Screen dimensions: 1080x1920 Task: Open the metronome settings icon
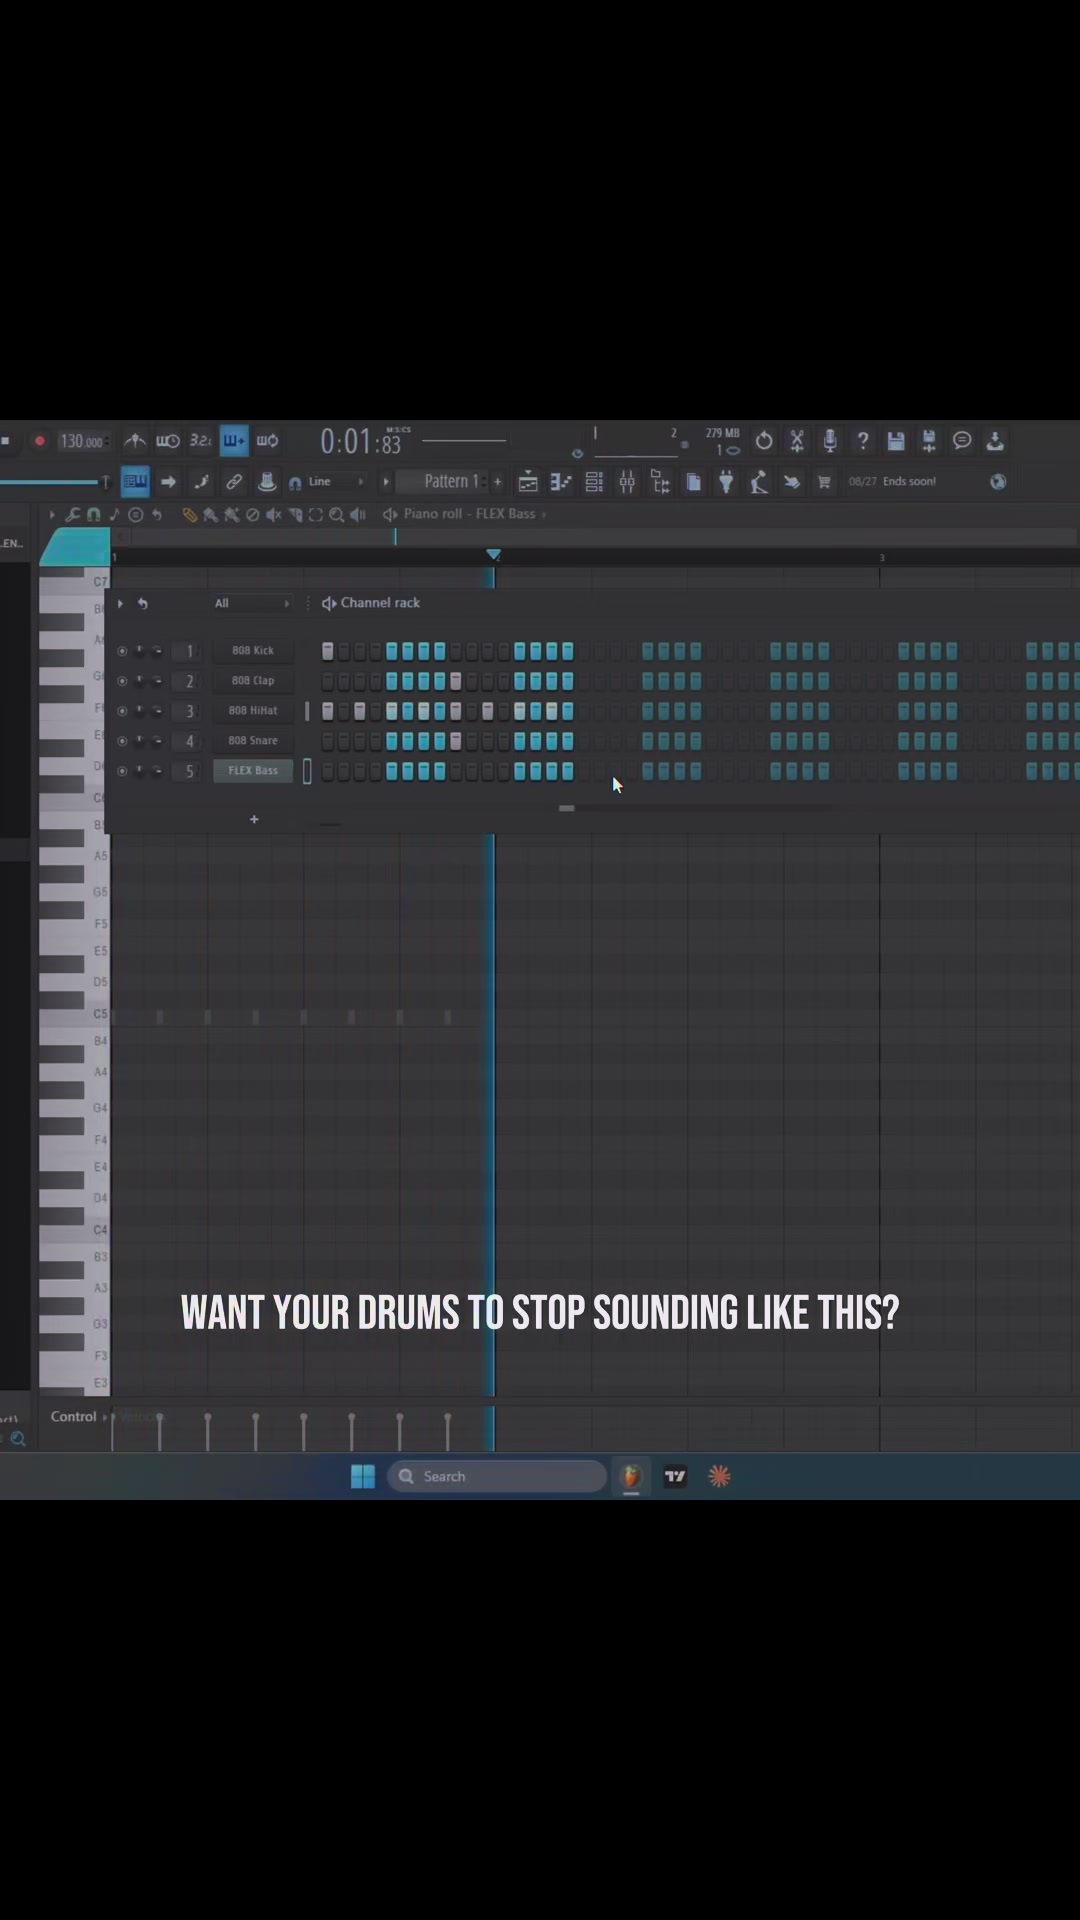click(135, 441)
